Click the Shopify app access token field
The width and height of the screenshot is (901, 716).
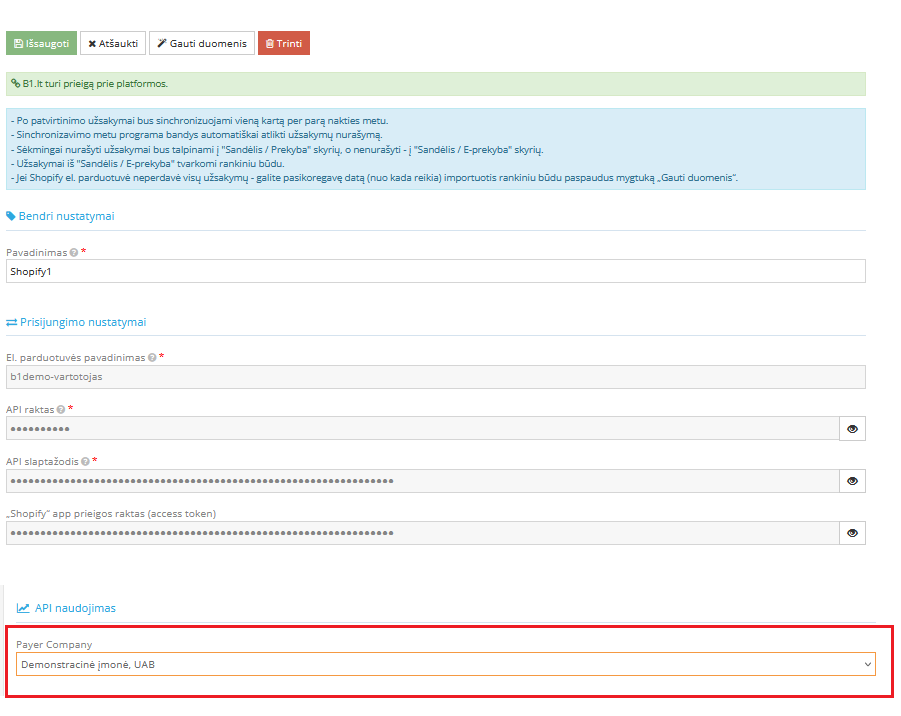[x=421, y=533]
